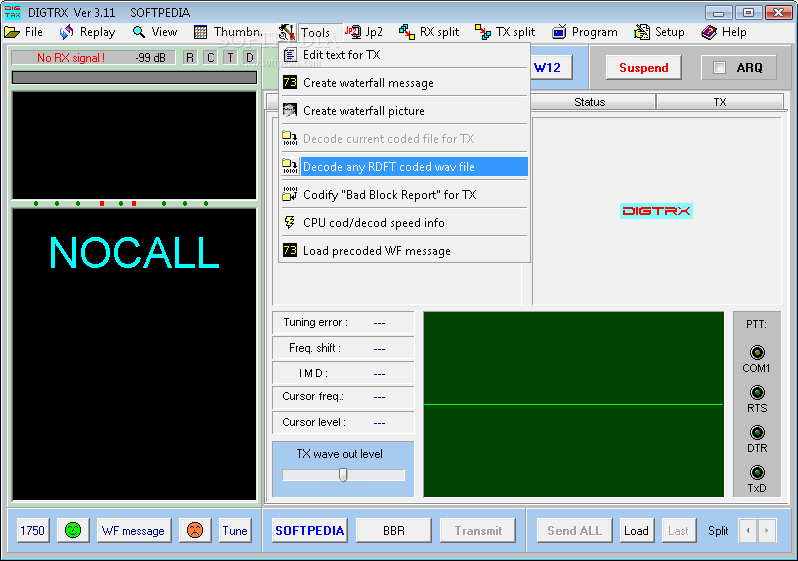Image resolution: width=798 pixels, height=561 pixels.
Task: Toggle the ARQ checkbox
Action: point(719,67)
